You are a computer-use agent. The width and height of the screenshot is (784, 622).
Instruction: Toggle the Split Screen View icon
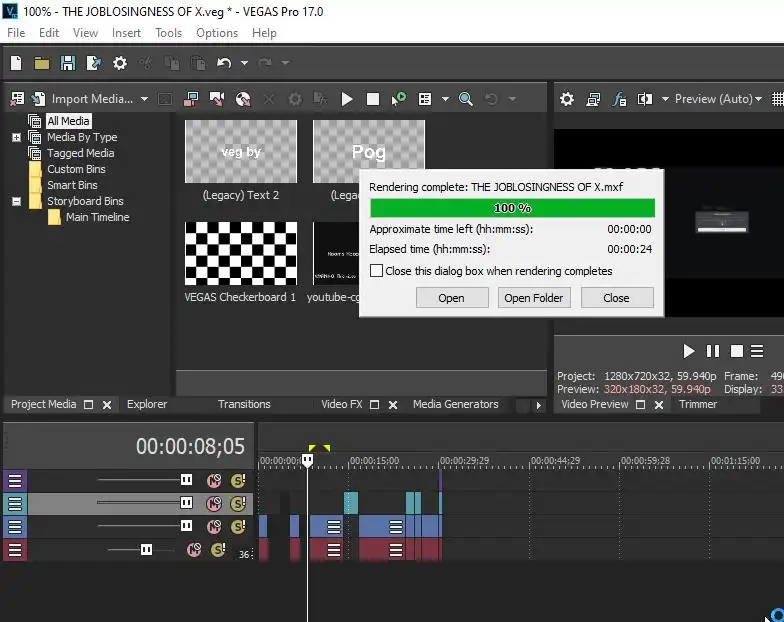[644, 99]
